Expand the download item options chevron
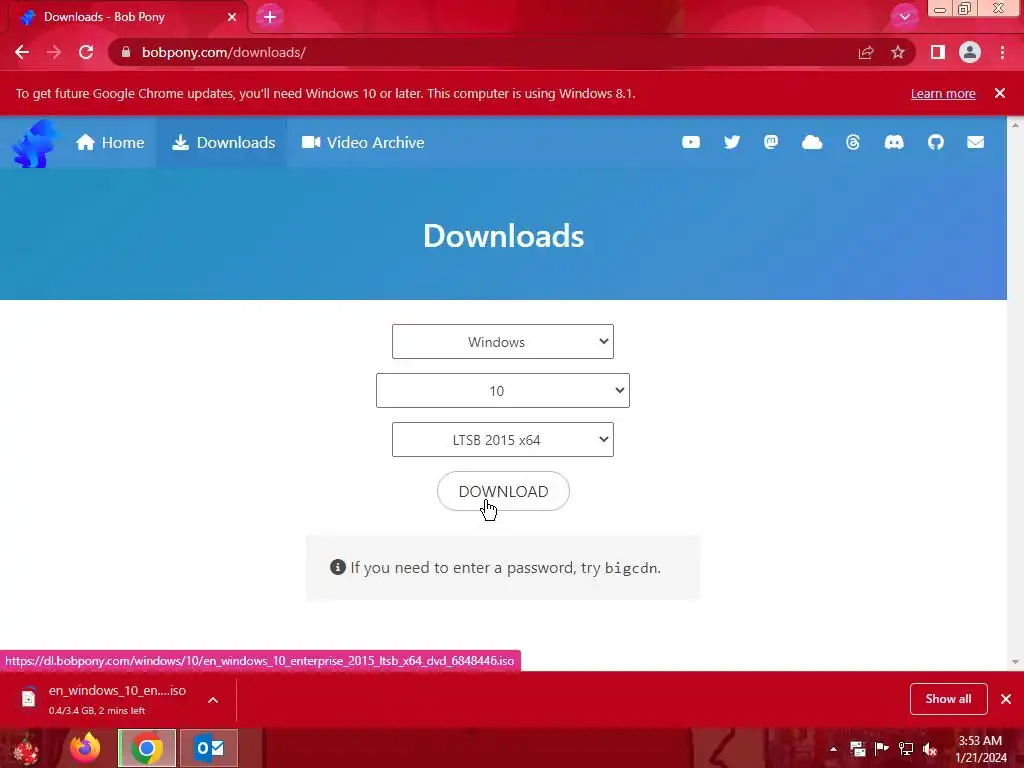The height and width of the screenshot is (768, 1024). [213, 700]
